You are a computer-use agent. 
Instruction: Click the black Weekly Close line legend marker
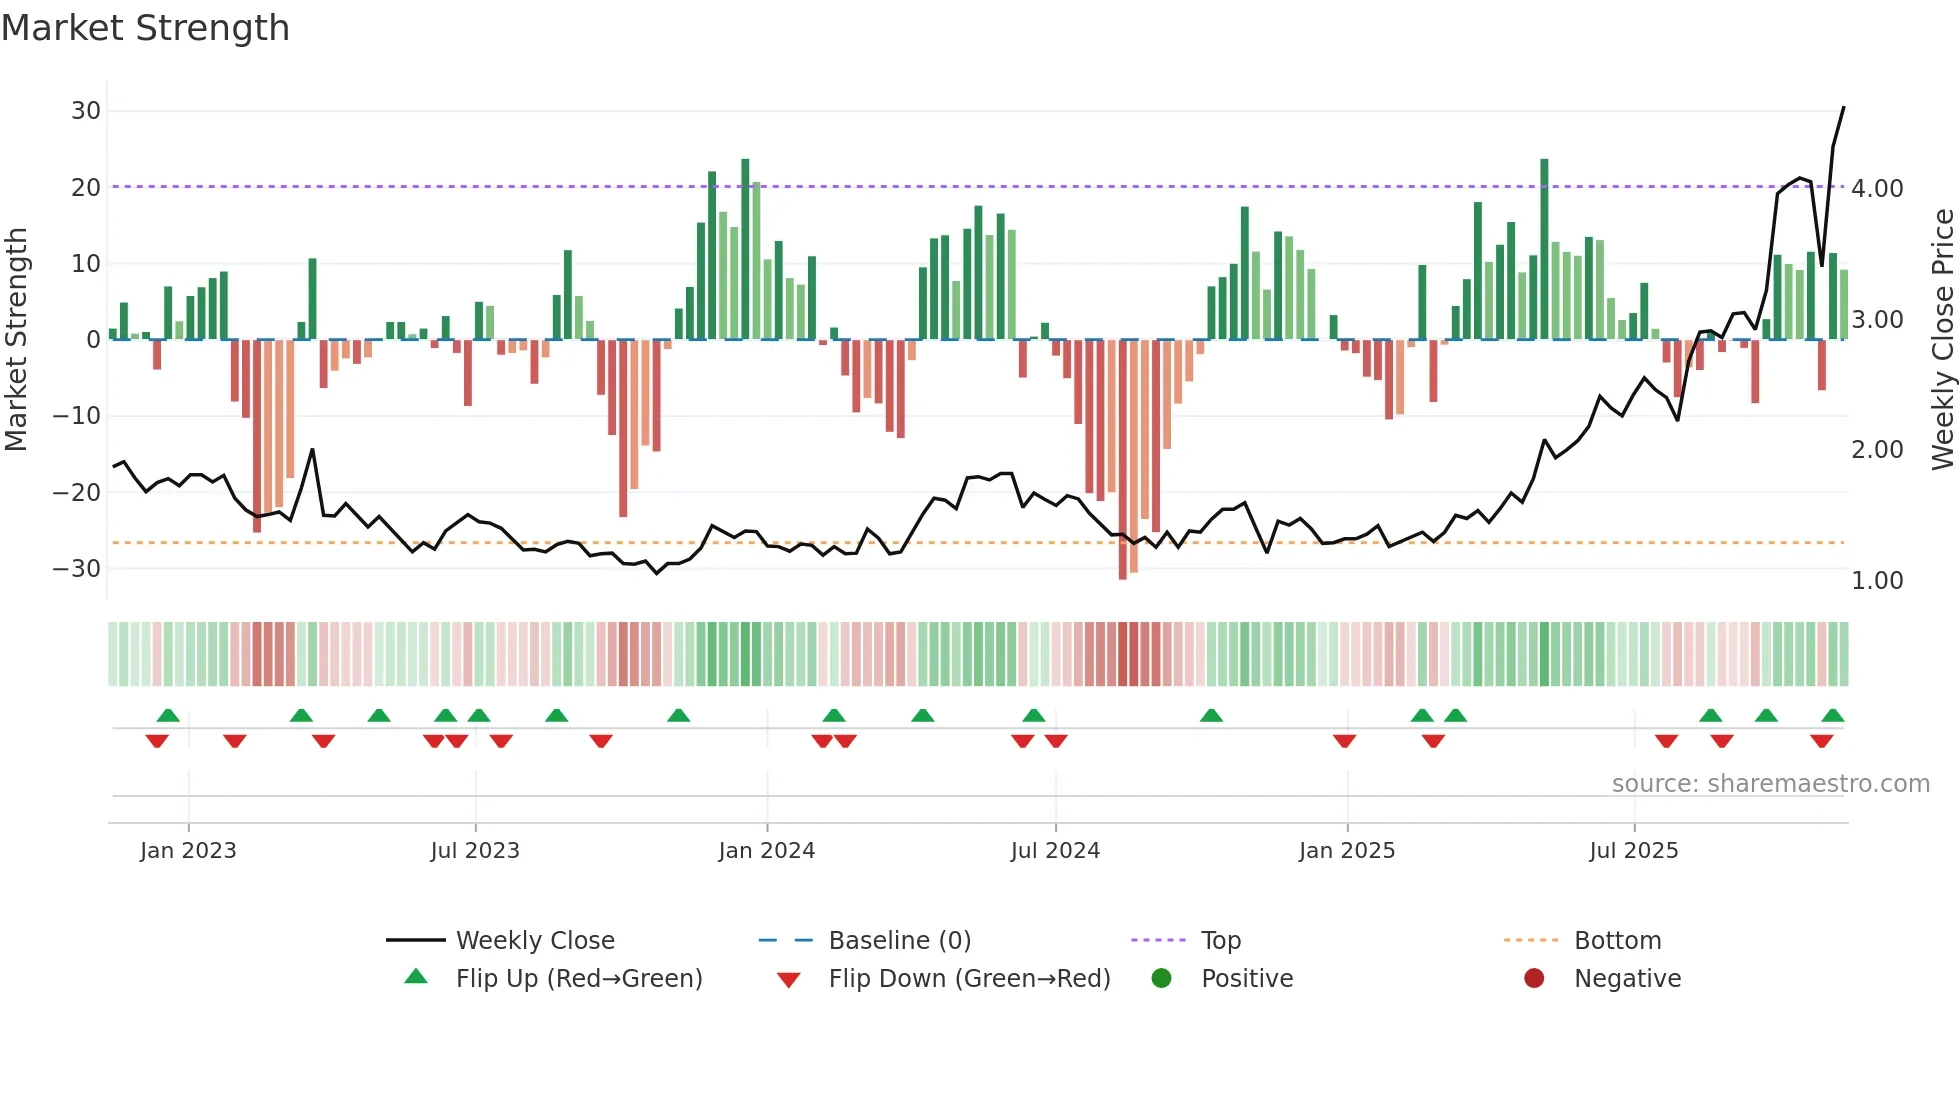pos(416,940)
